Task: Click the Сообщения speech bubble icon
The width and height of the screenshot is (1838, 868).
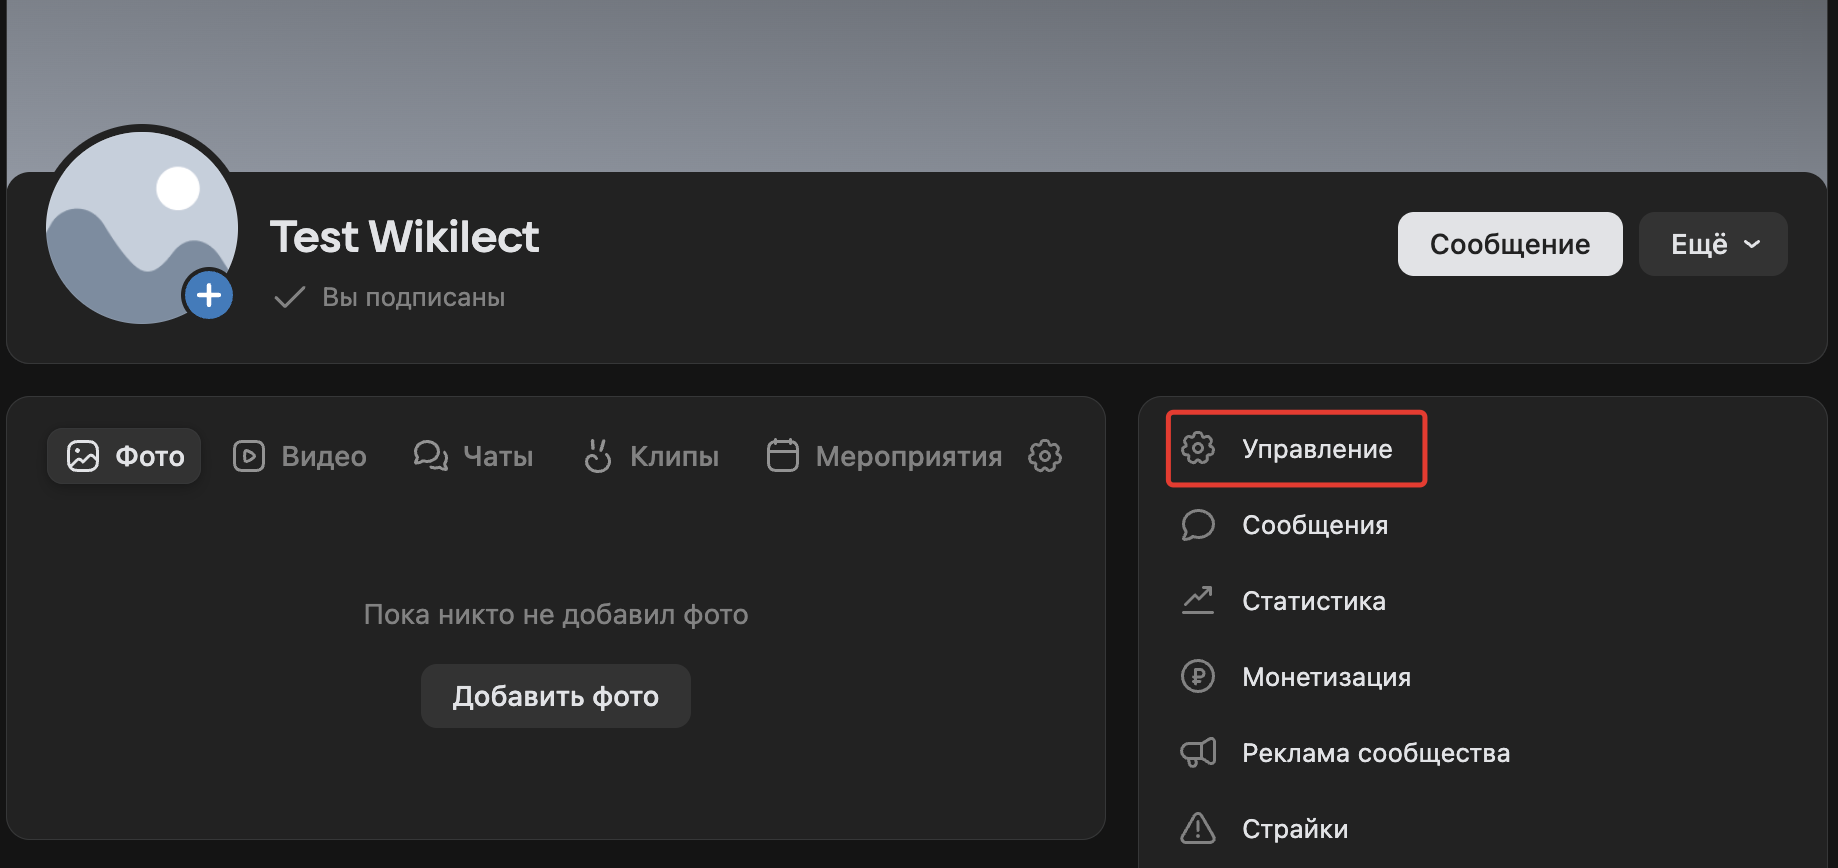Action: tap(1197, 524)
